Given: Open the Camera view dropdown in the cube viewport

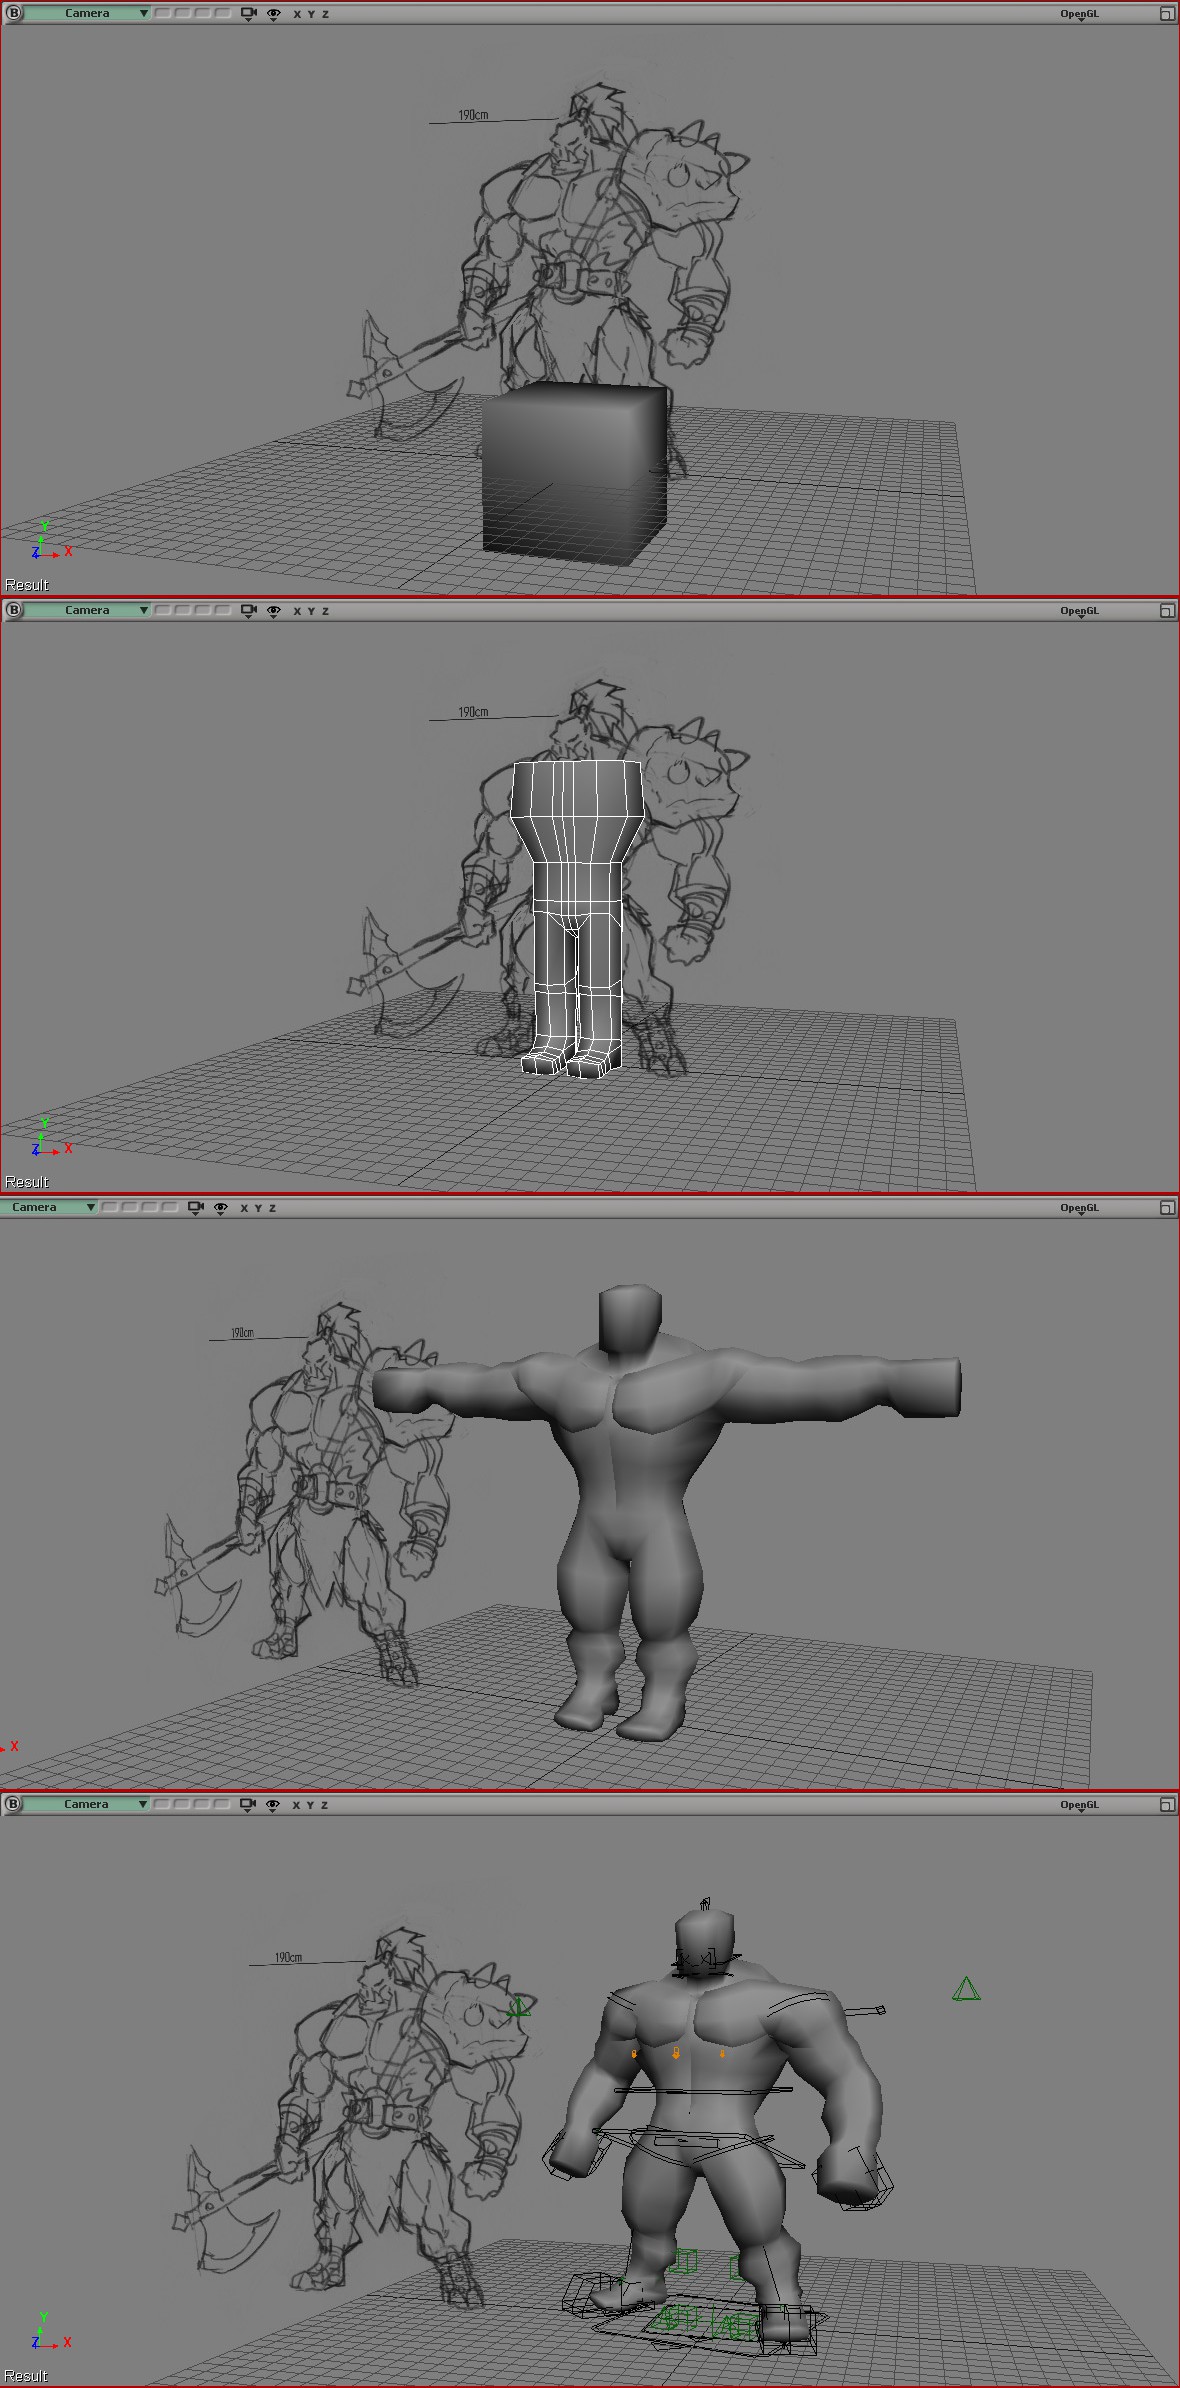Looking at the screenshot, I should pyautogui.click(x=87, y=13).
